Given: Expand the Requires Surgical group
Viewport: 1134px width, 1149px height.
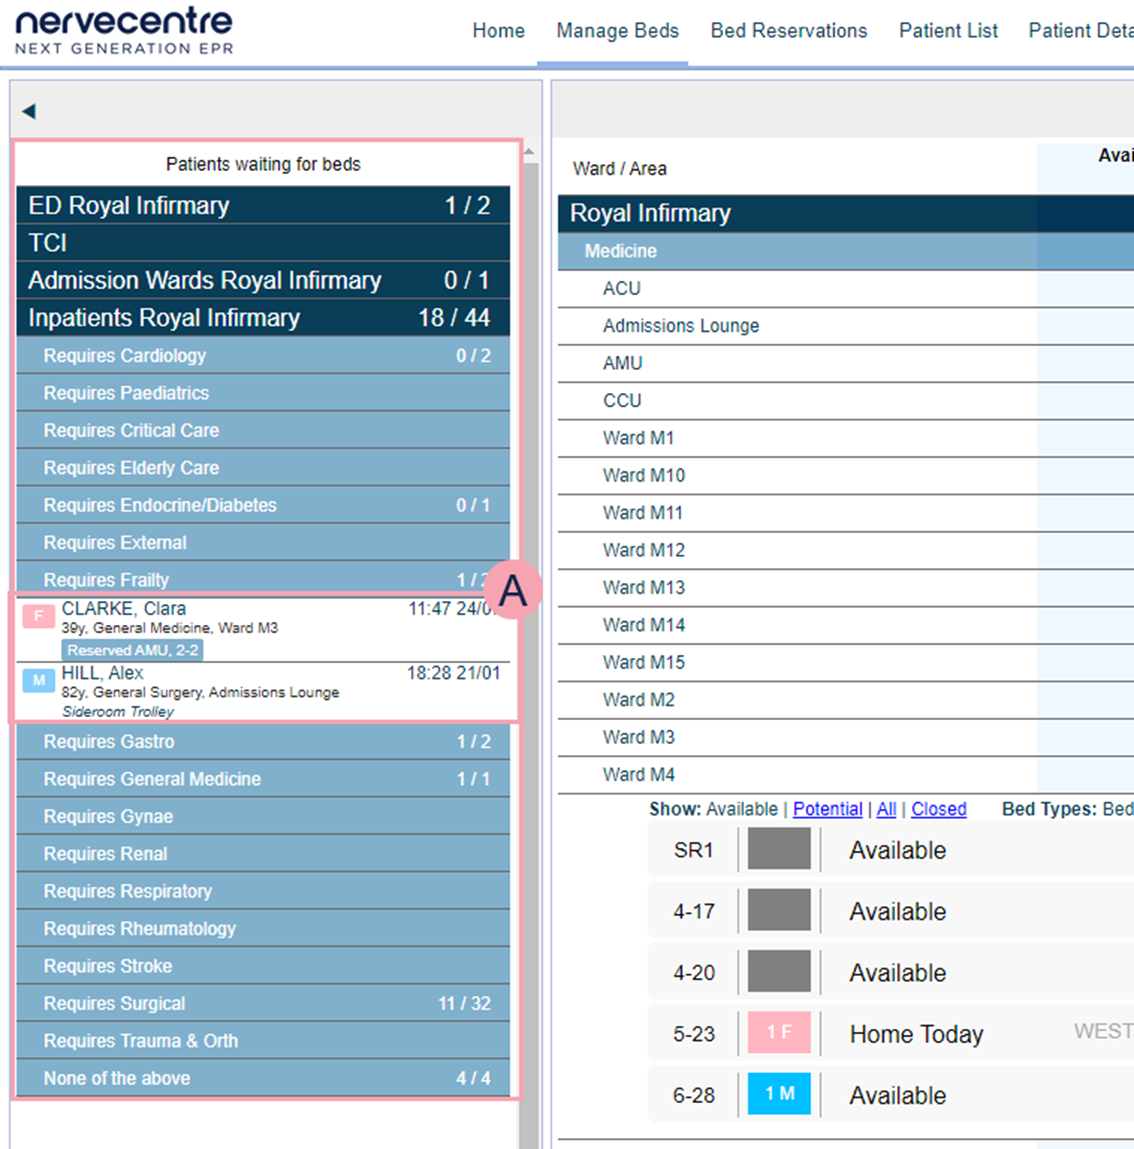Looking at the screenshot, I should pos(262,1003).
